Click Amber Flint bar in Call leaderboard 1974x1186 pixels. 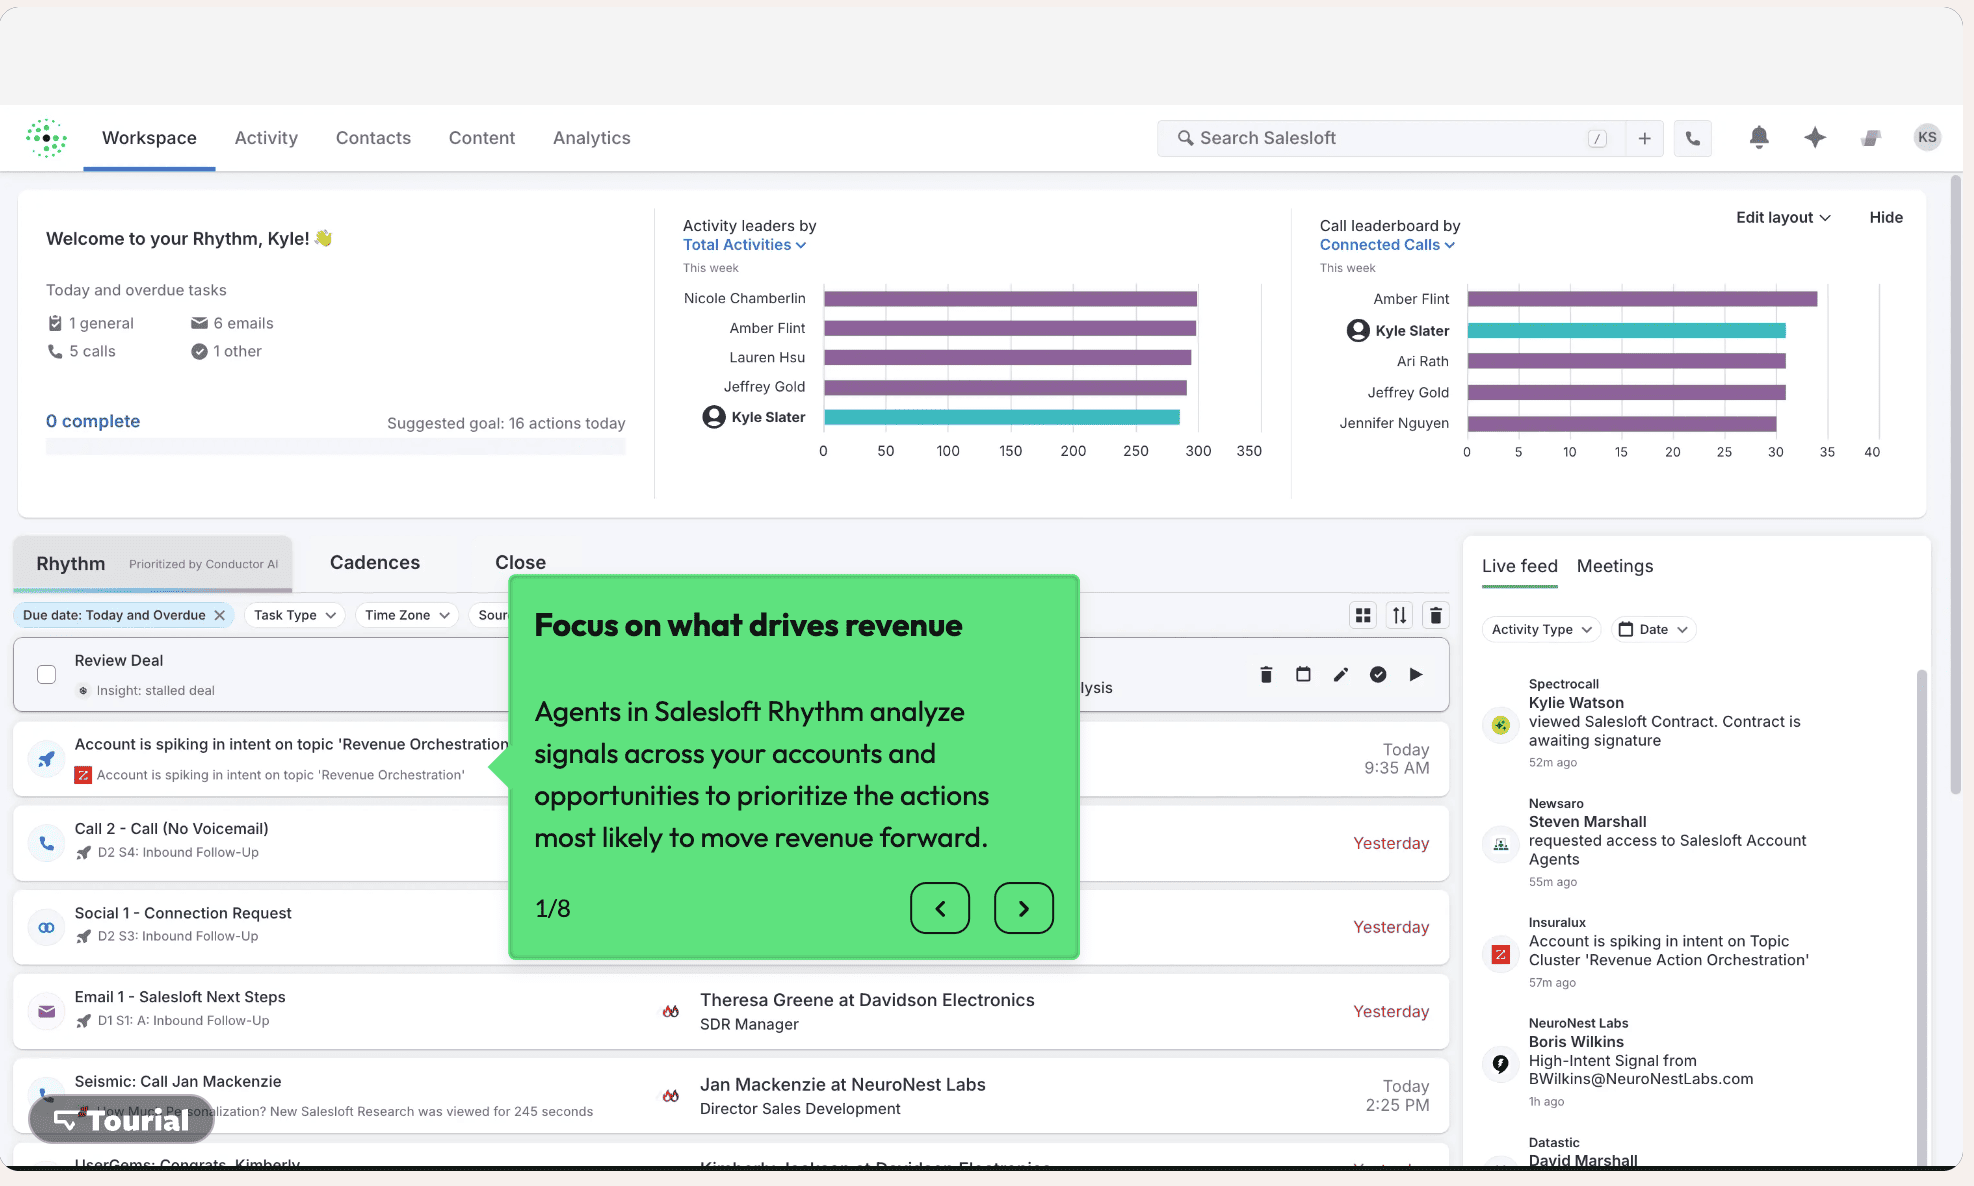pos(1642,299)
